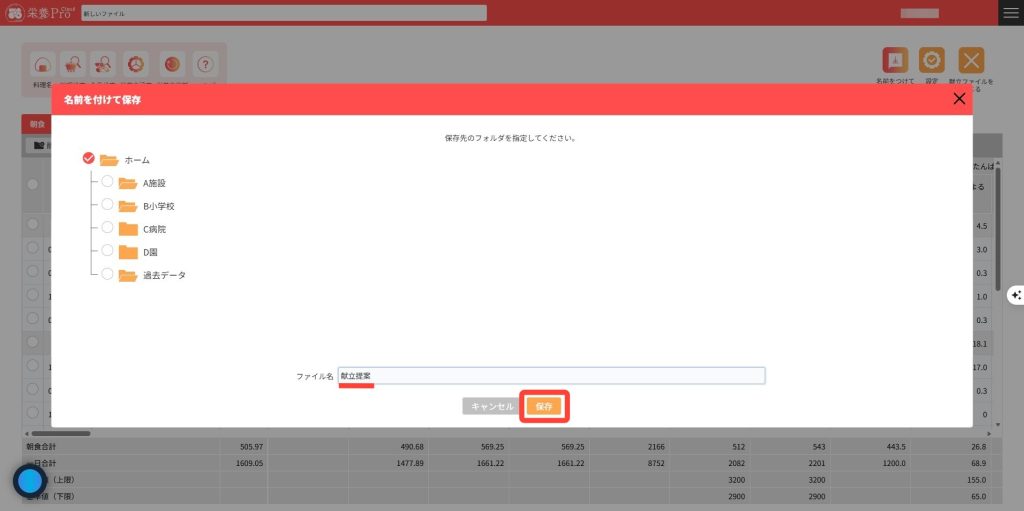Select the D園 radio button
1024x511 pixels.
(x=107, y=251)
